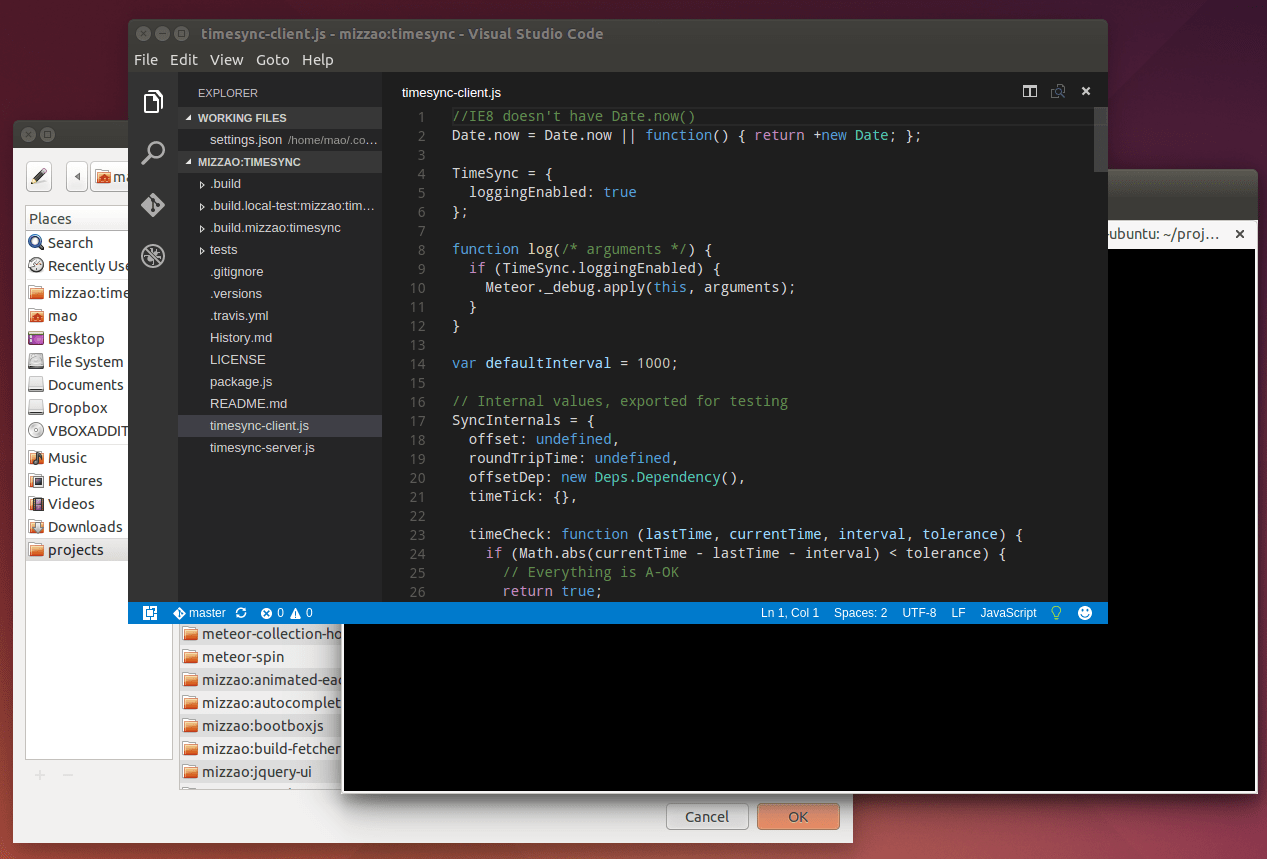
Task: Change the UTF-8 encoding setting
Action: (x=919, y=613)
